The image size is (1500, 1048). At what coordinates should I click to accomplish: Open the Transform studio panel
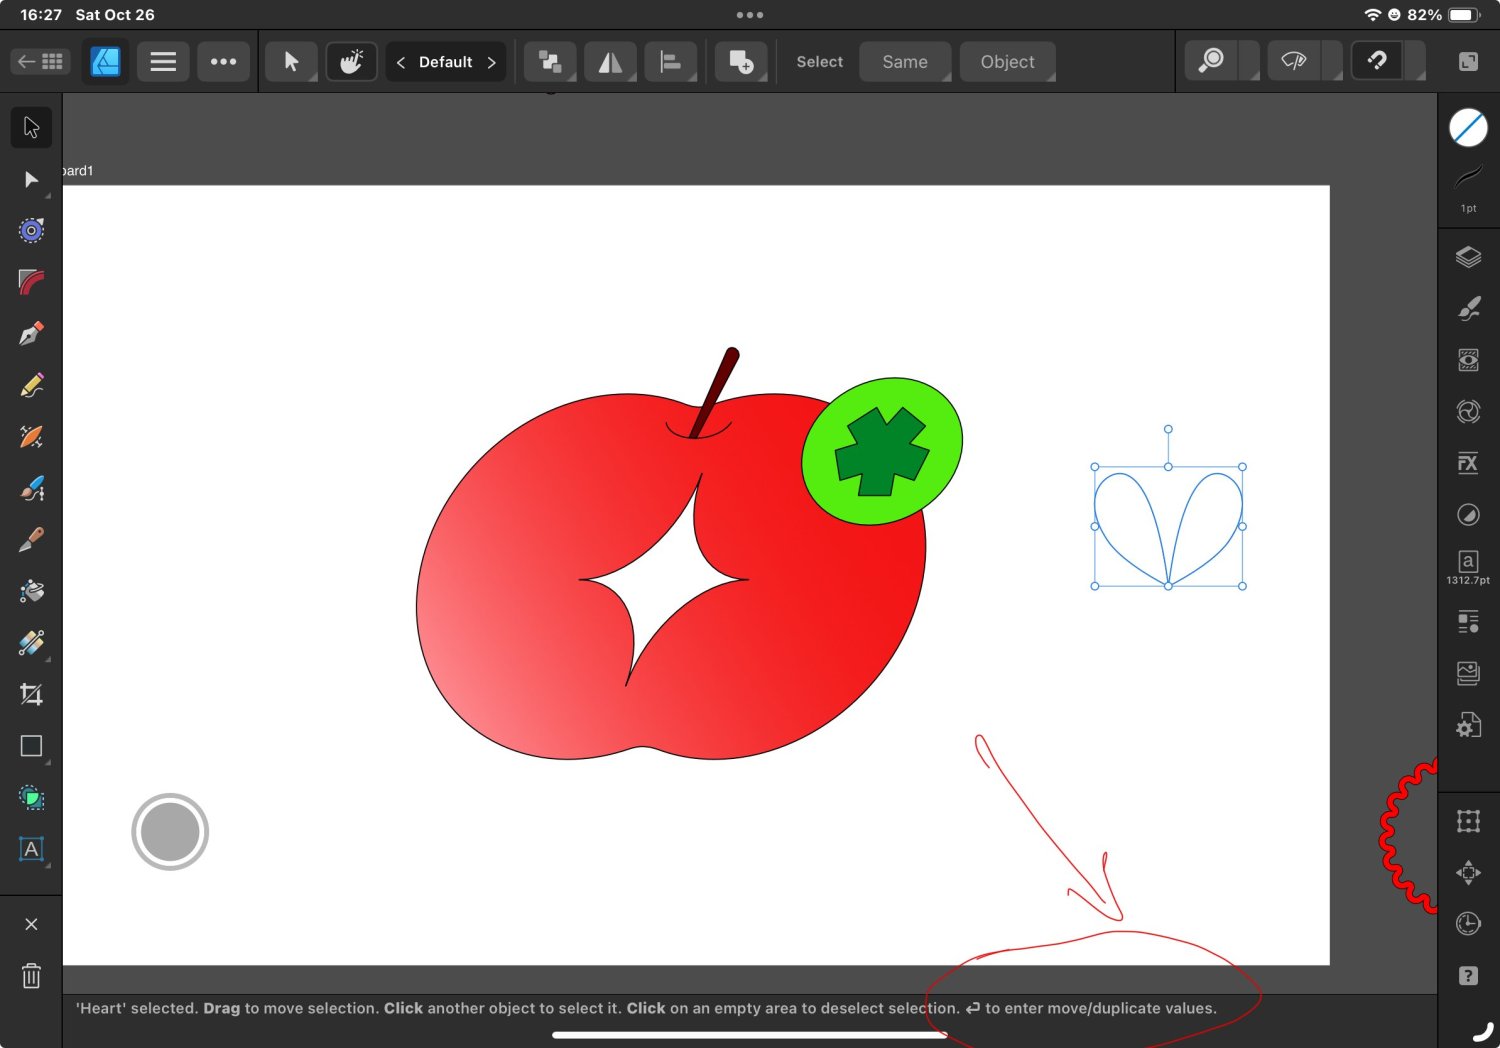1468,822
